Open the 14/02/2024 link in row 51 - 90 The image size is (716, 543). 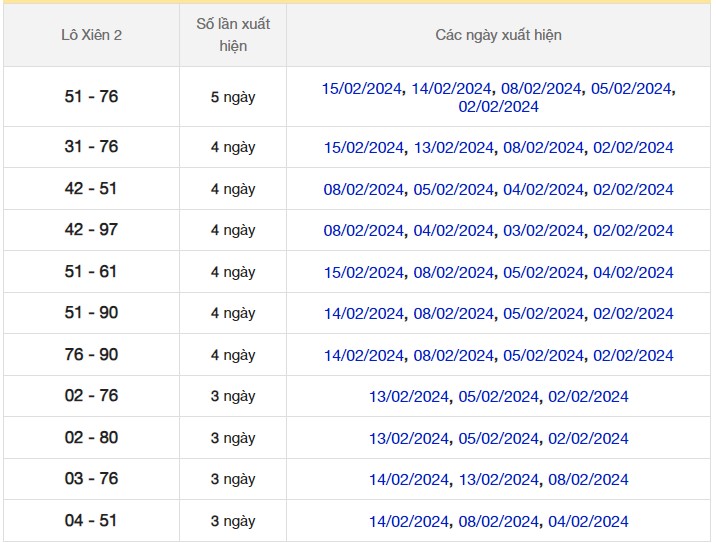tap(364, 314)
